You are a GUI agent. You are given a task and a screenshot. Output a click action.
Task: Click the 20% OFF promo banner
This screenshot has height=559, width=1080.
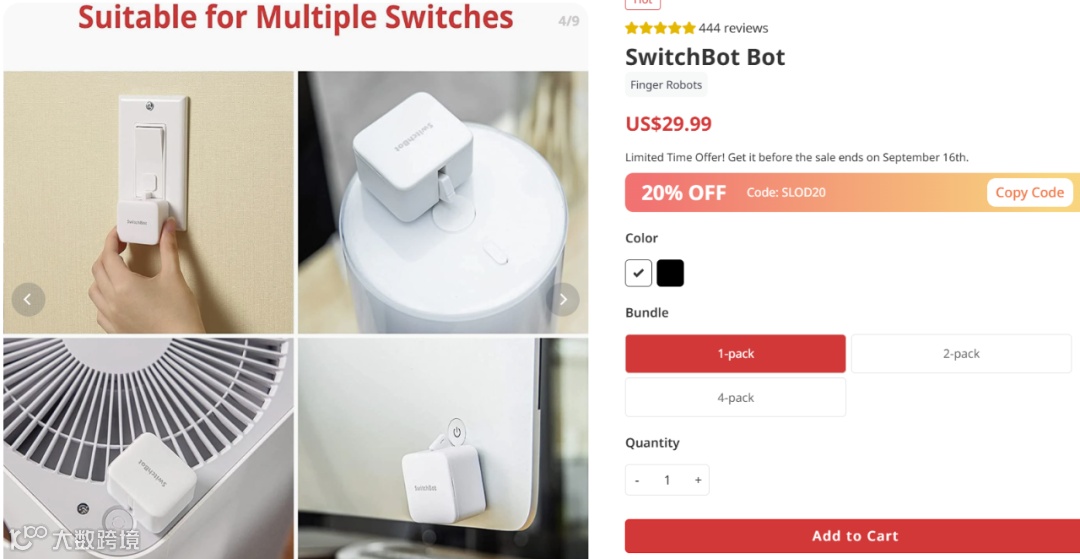click(x=853, y=193)
